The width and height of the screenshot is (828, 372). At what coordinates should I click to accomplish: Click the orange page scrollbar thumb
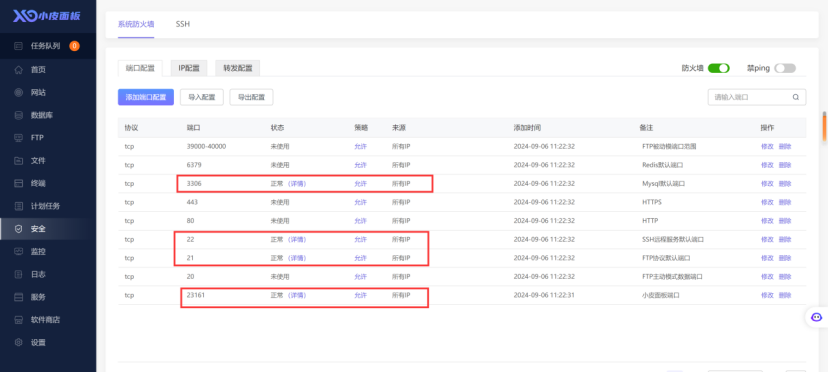coord(824,127)
